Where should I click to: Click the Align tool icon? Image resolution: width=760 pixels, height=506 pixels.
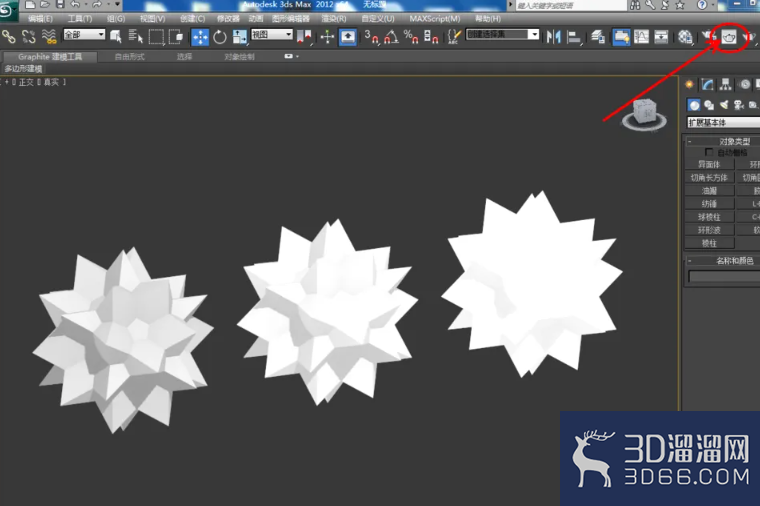click(574, 37)
